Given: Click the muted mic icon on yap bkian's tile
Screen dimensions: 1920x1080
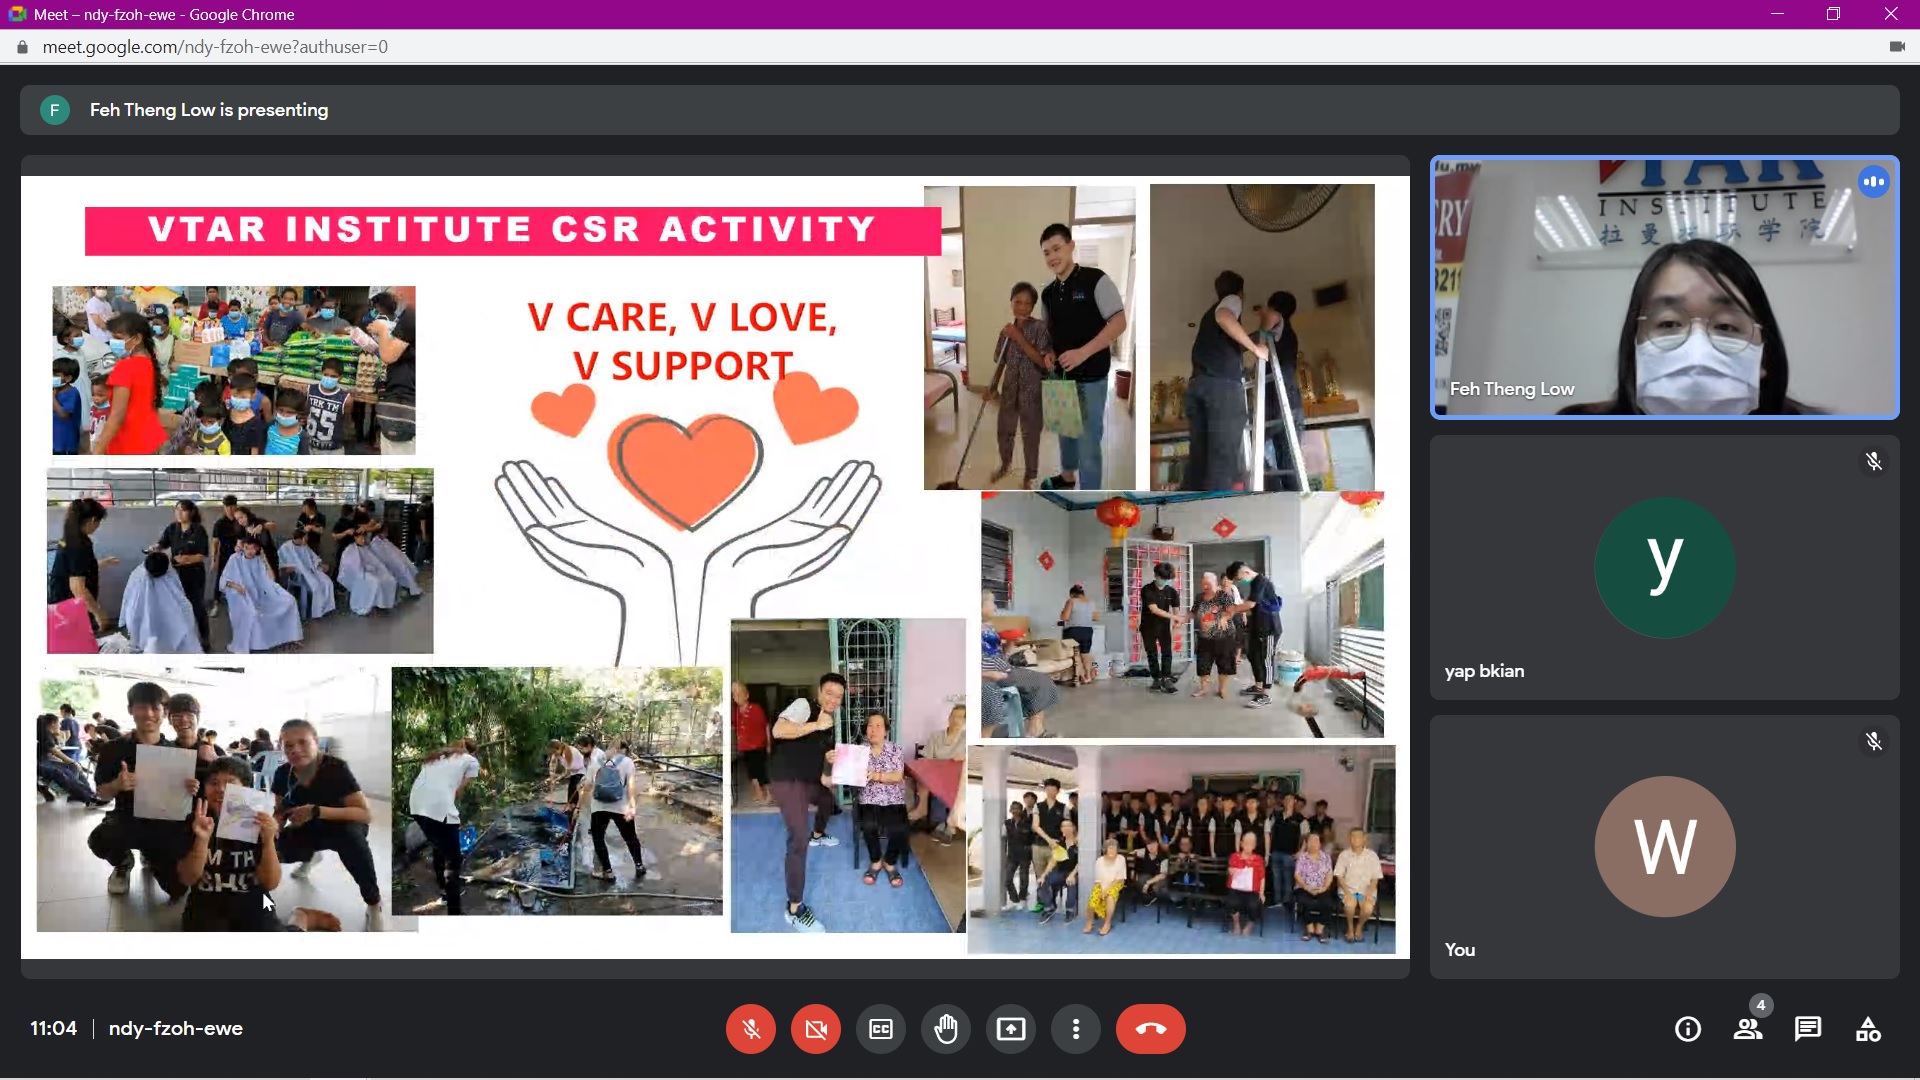Looking at the screenshot, I should pos(1874,461).
